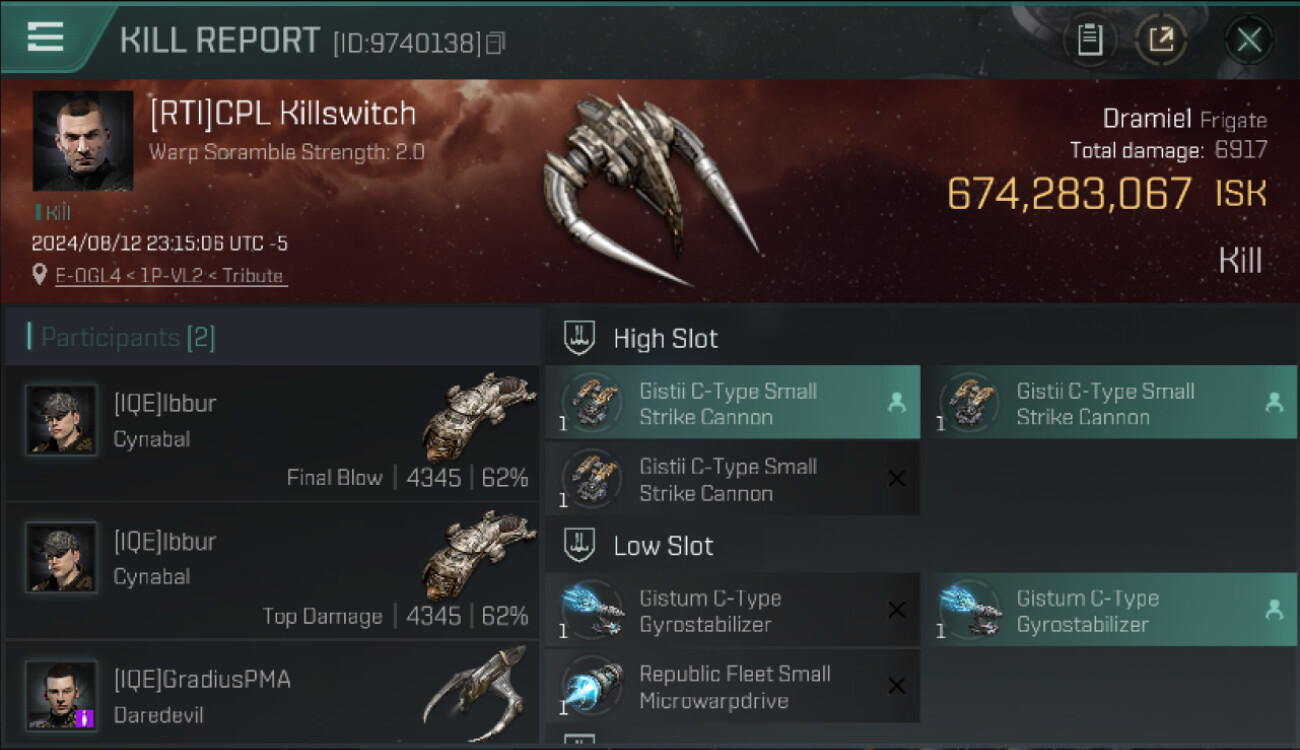The height and width of the screenshot is (750, 1300).
Task: Click the clipboard report icon
Action: coord(1089,40)
